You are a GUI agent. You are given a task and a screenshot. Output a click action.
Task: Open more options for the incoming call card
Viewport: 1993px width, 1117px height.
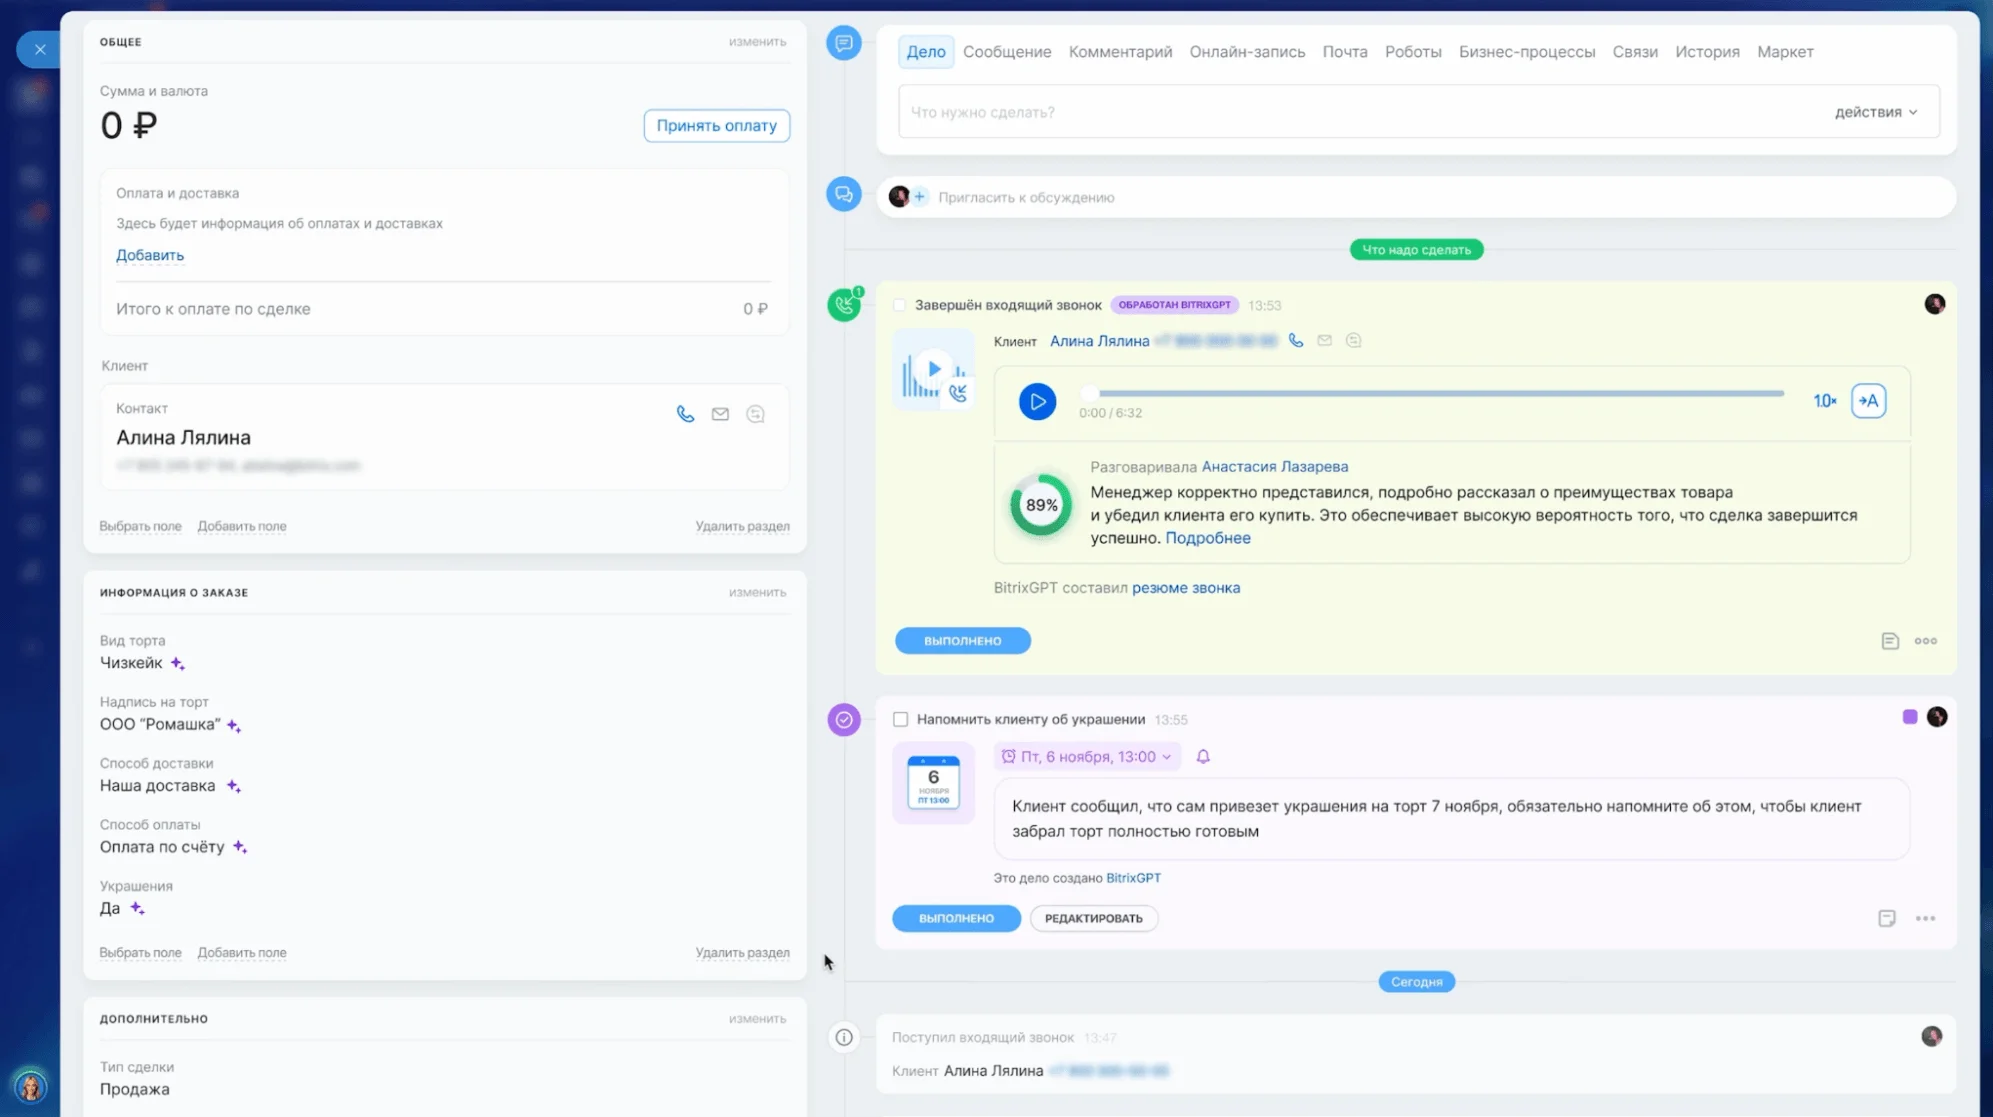coord(1925,641)
